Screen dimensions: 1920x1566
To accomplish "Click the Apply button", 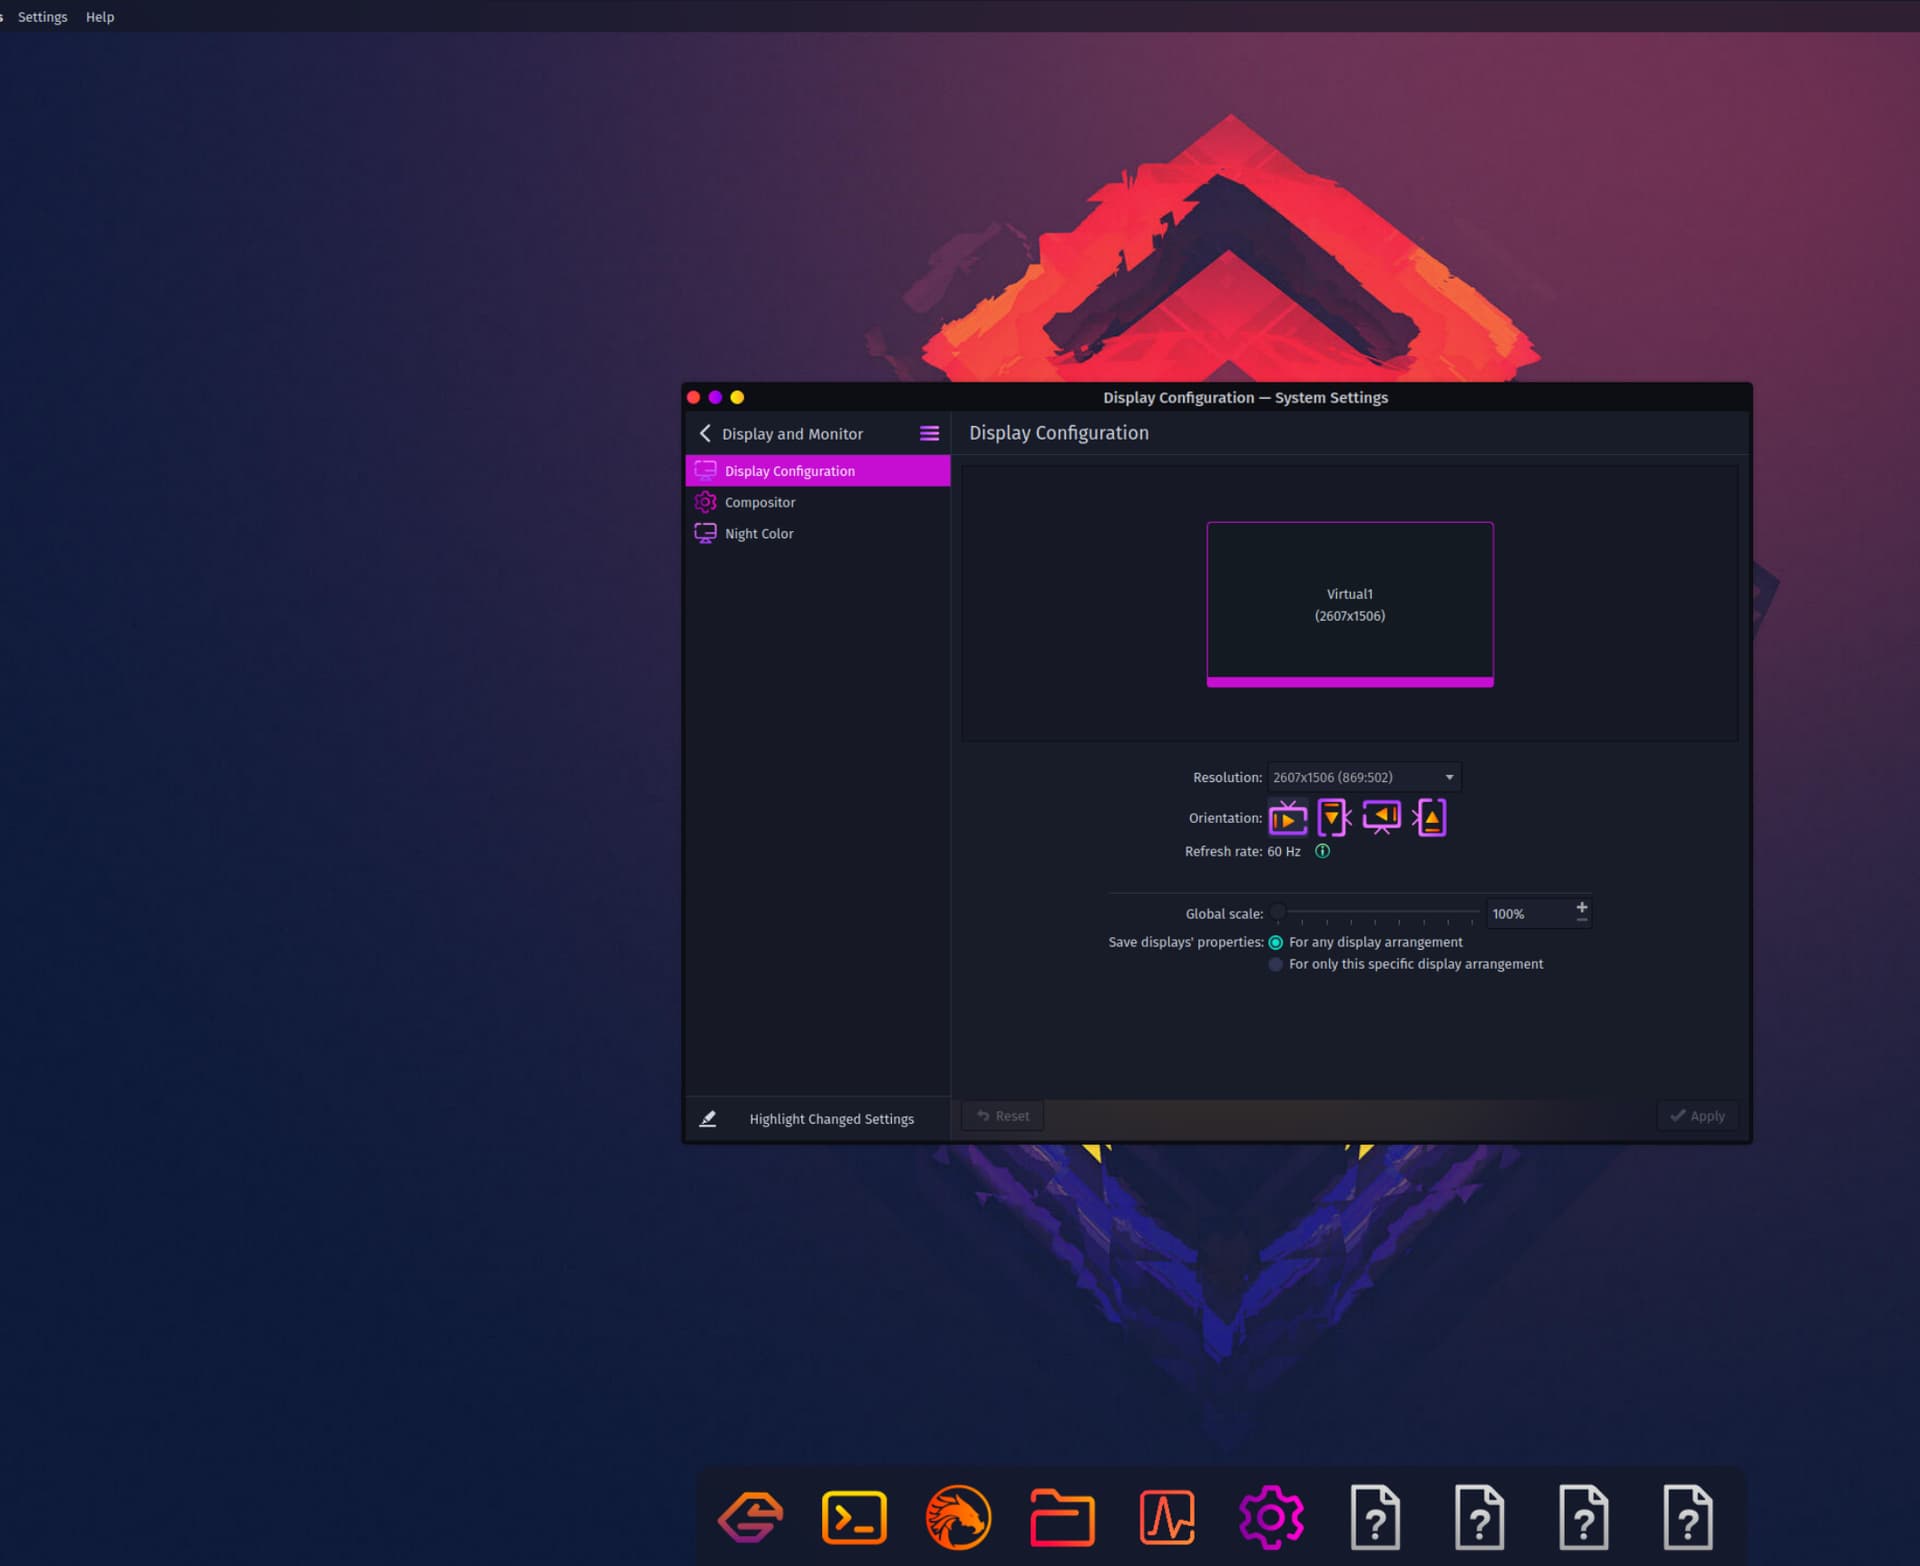I will [1697, 1116].
